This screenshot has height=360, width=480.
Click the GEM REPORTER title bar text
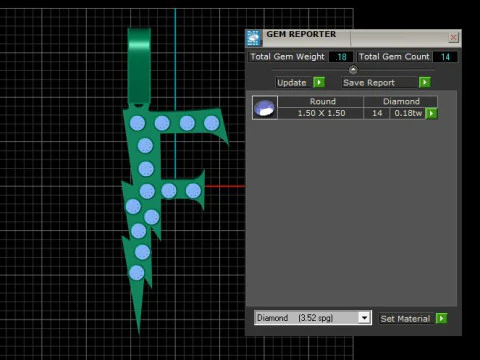[x=301, y=34]
